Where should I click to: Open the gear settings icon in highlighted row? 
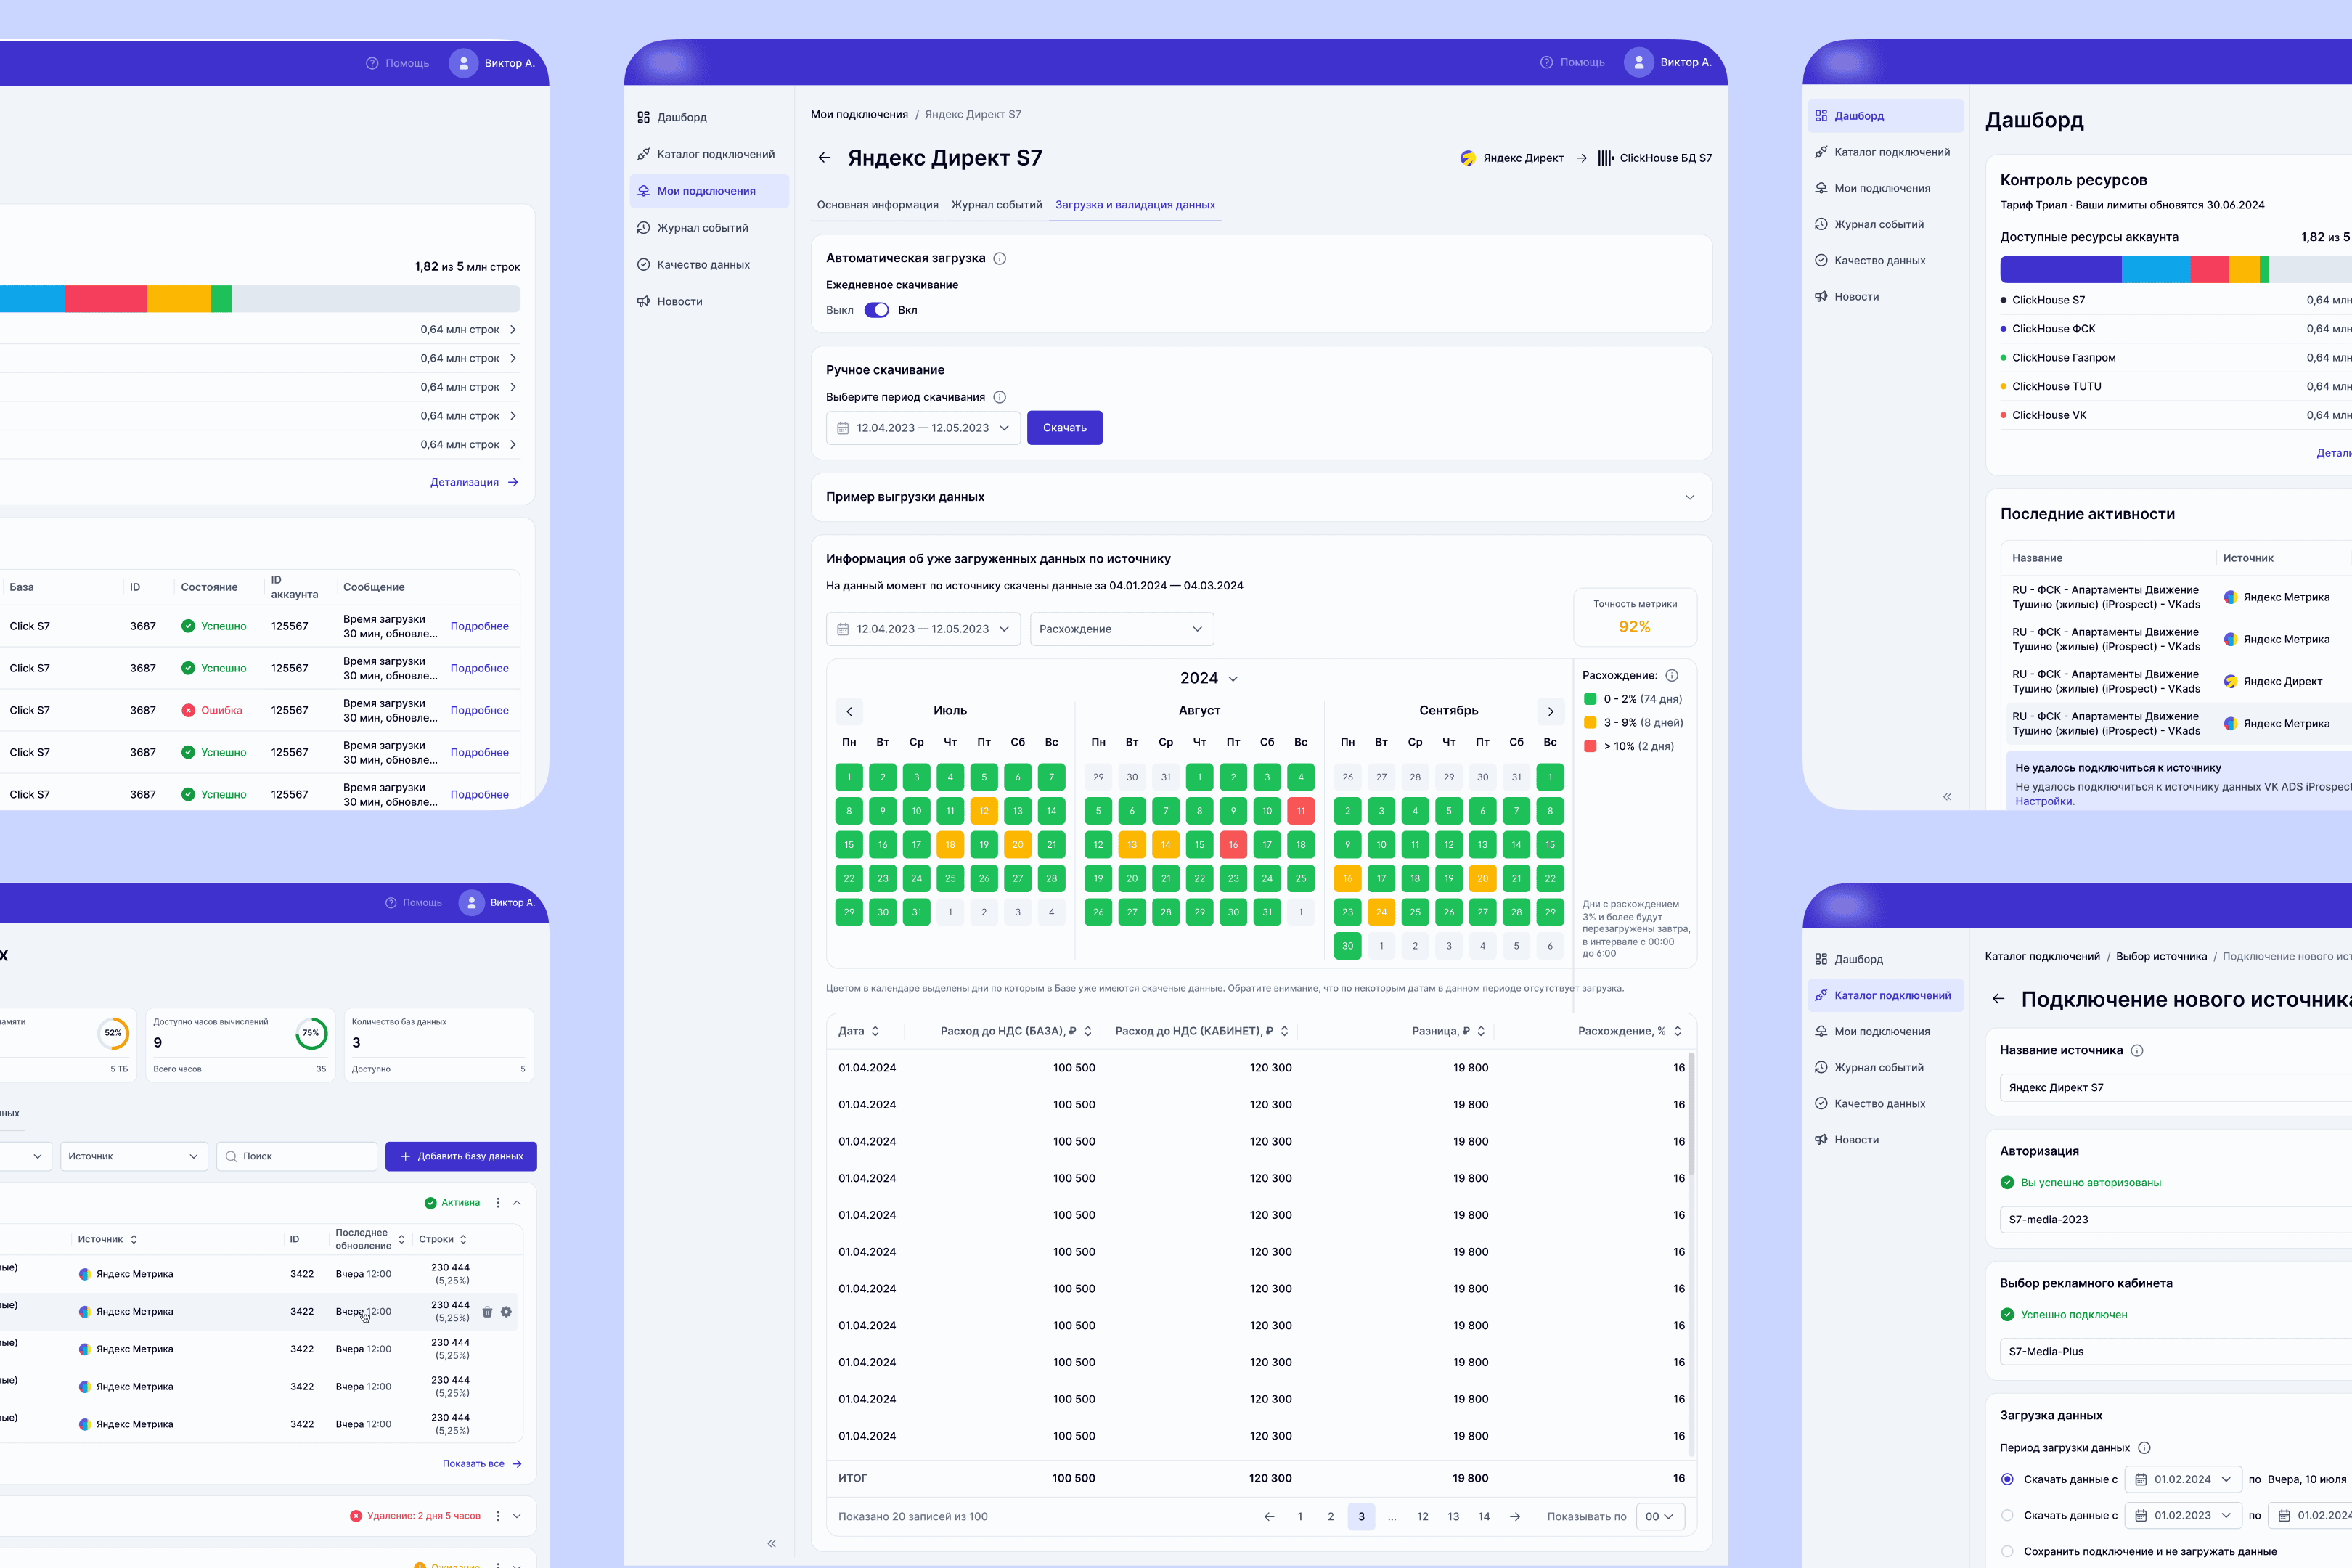506,1312
